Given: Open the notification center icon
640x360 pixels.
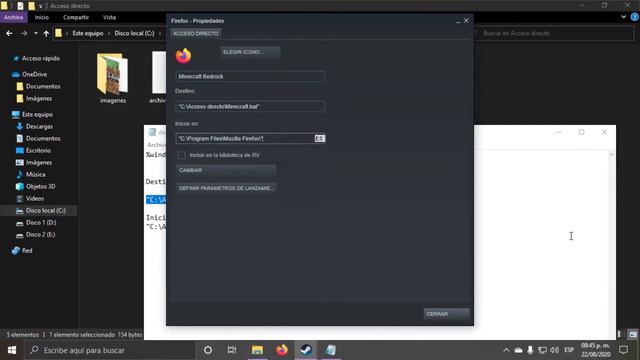Looking at the screenshot, I should coord(623,350).
